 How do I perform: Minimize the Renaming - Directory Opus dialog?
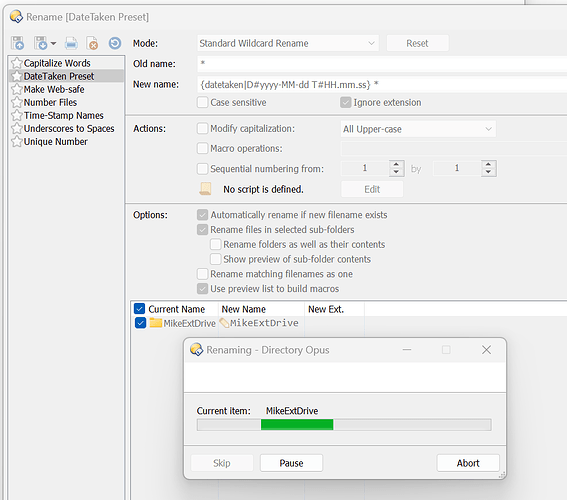coord(407,350)
